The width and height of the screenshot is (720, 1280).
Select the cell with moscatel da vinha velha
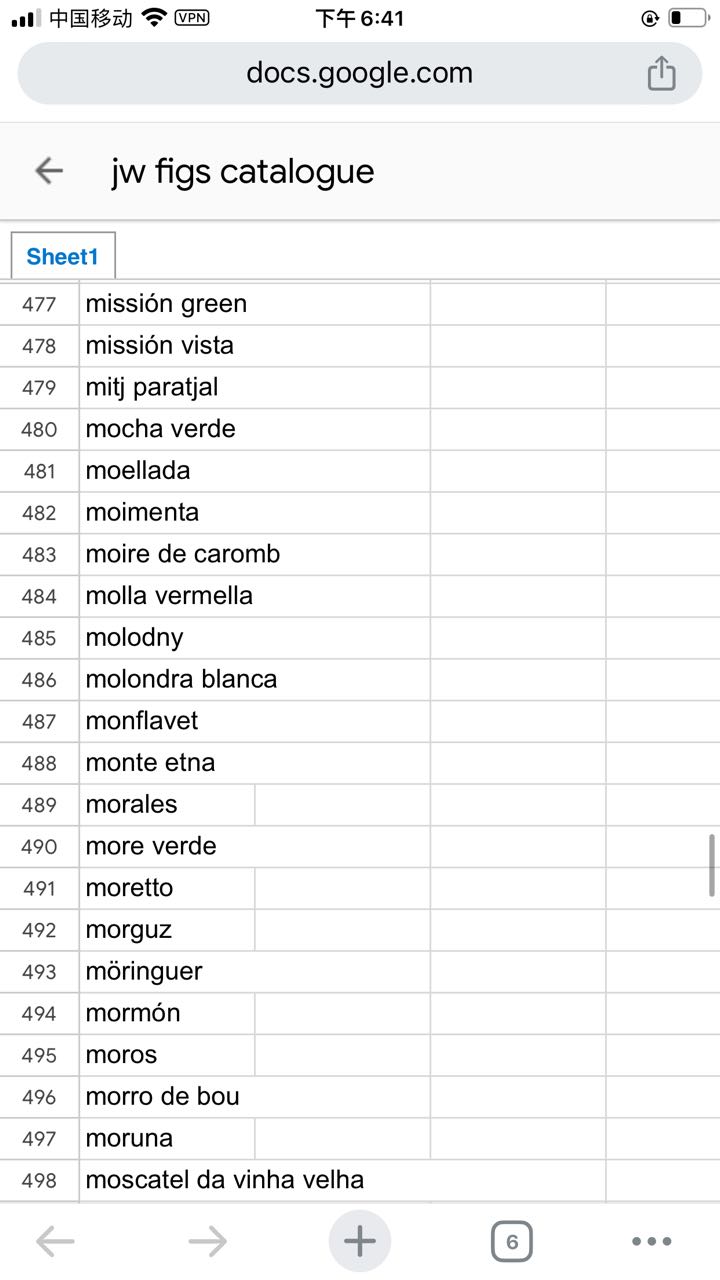coord(343,1180)
